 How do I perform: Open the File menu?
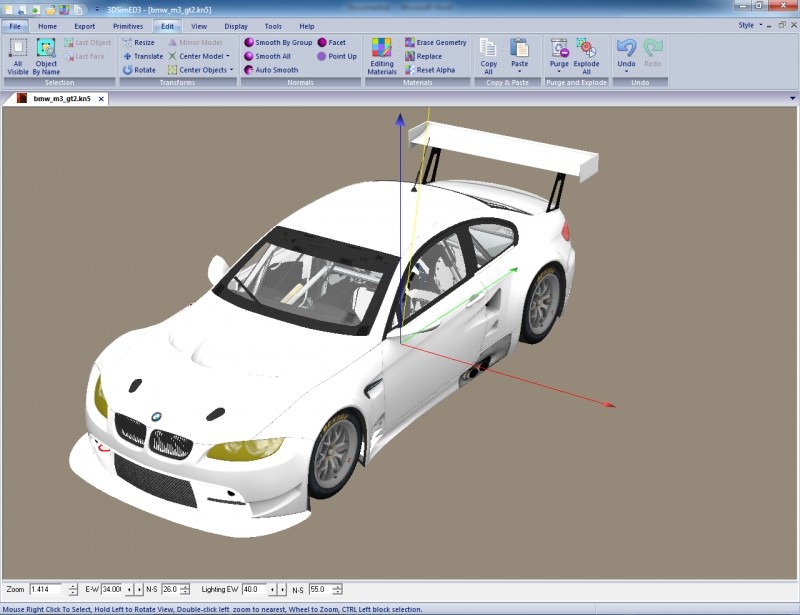(x=15, y=26)
